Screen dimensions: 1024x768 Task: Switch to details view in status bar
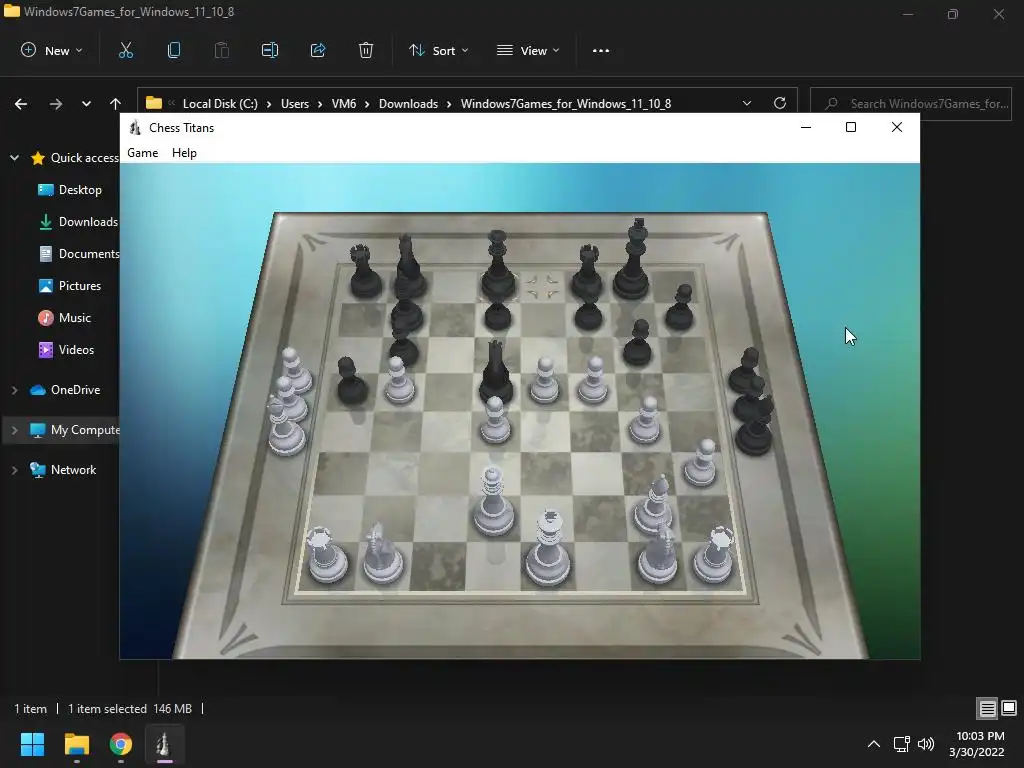987,708
